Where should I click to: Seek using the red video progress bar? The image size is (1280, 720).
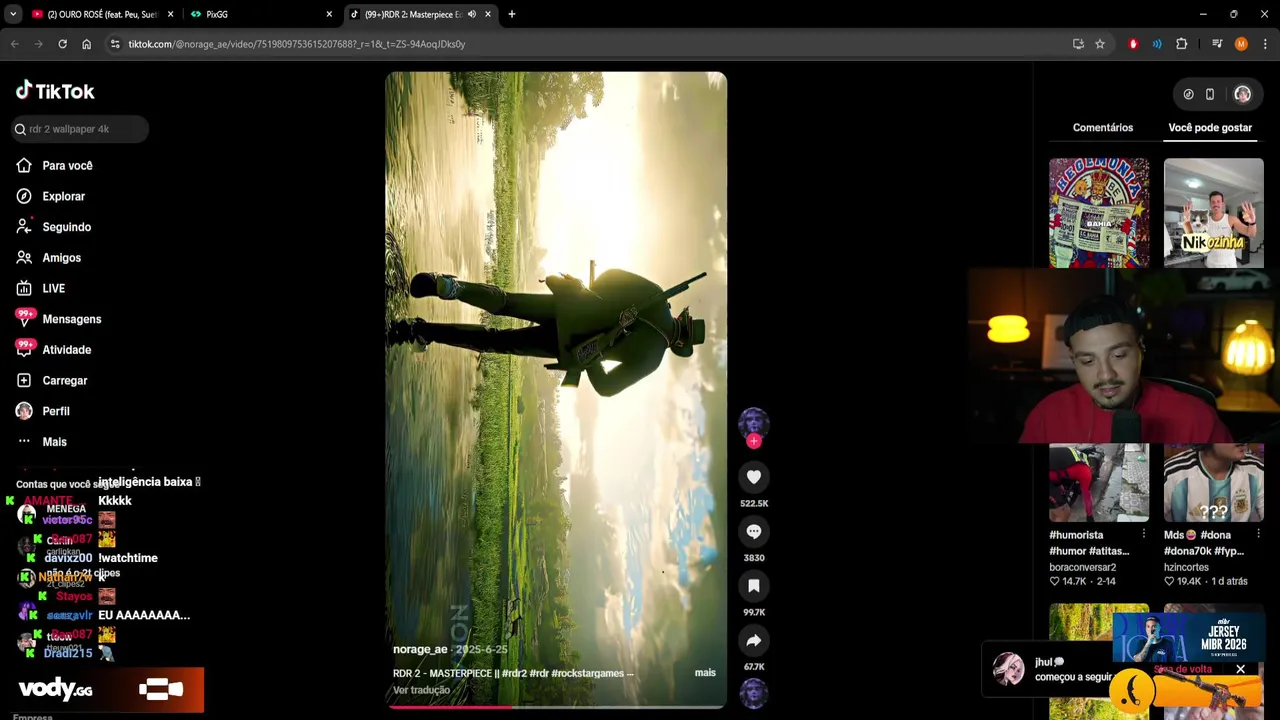(x=556, y=706)
